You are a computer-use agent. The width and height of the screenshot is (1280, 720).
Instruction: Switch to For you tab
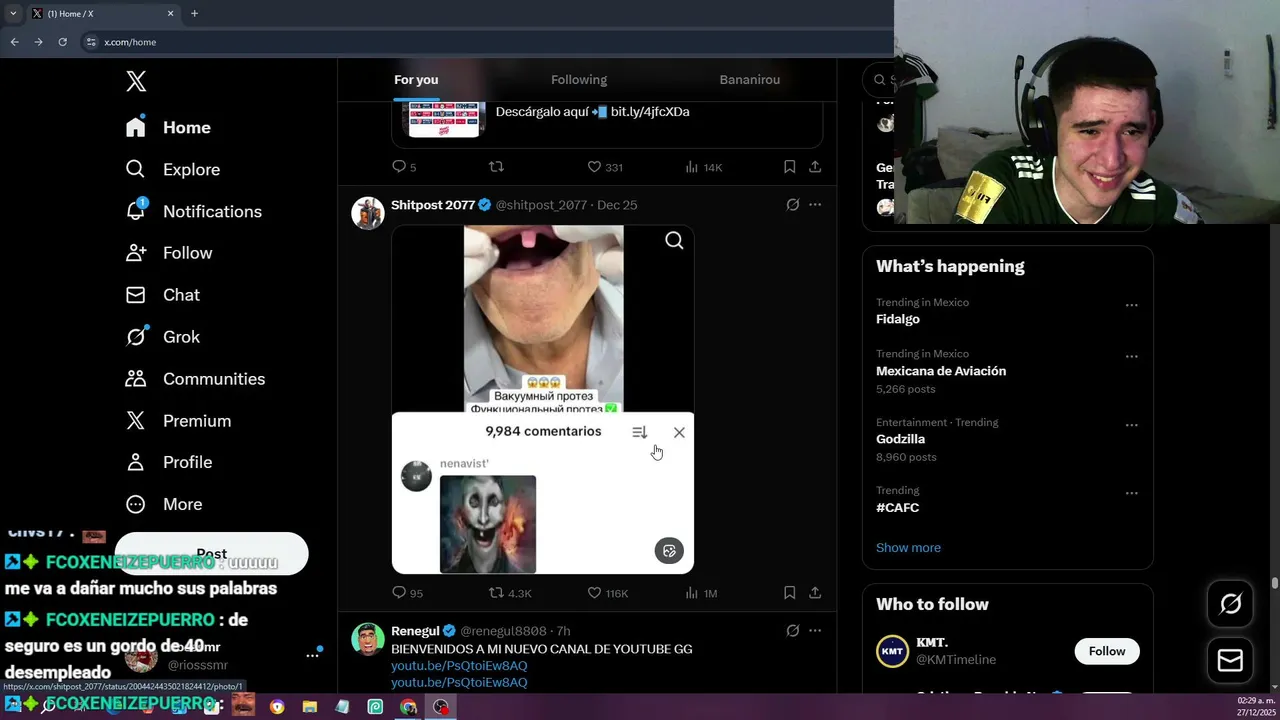(x=416, y=80)
